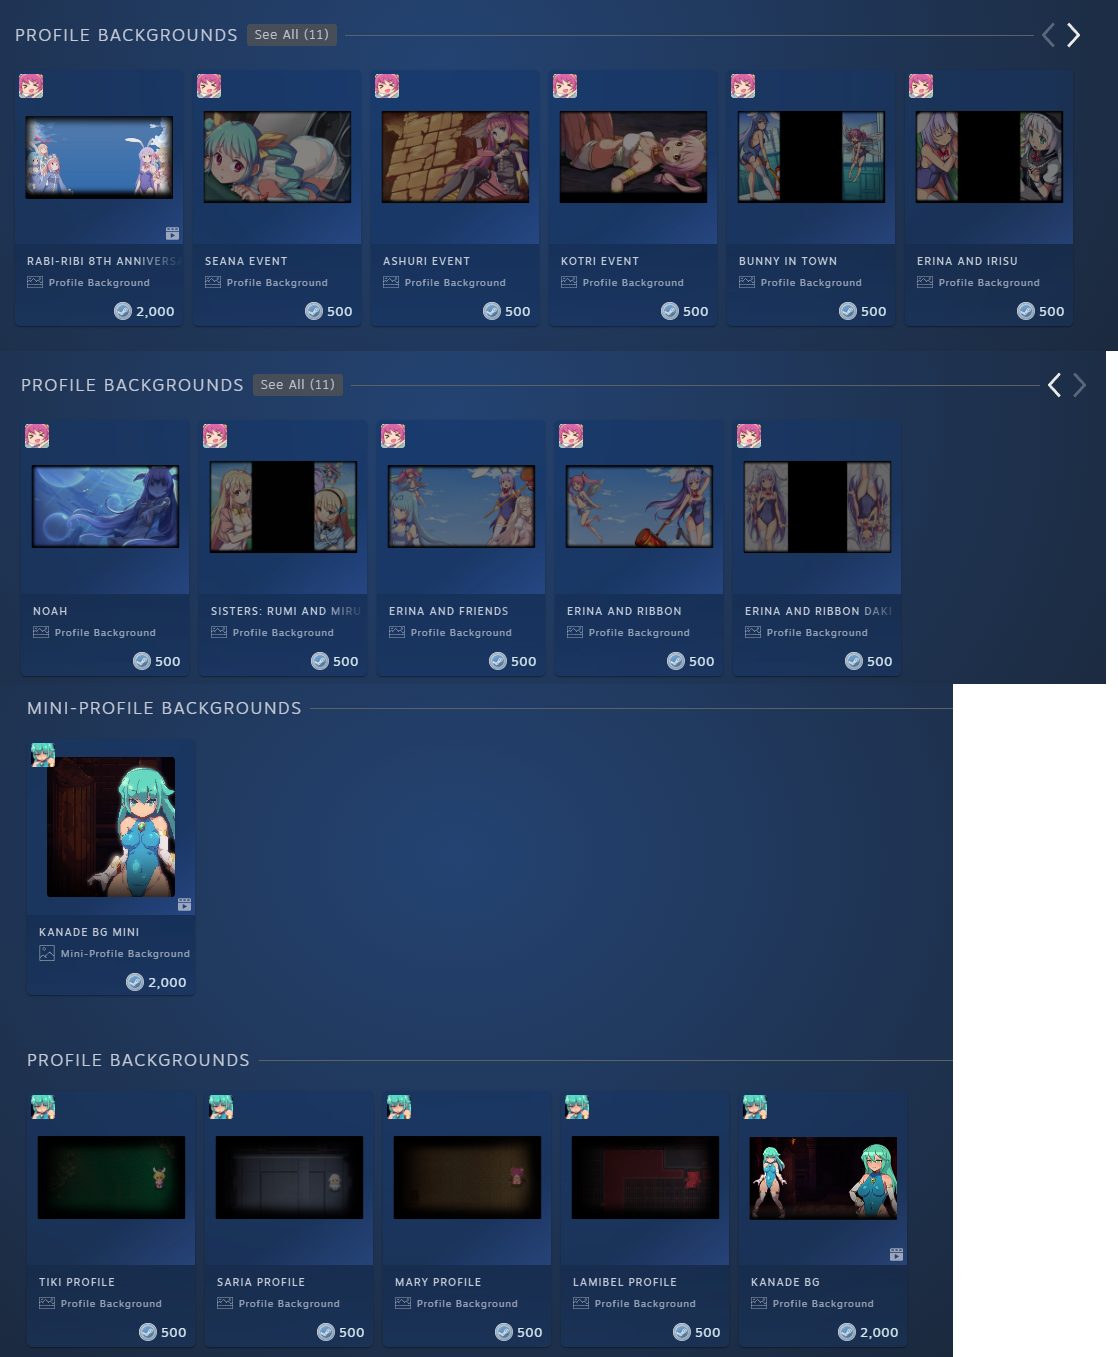Click the SARIA PROFILE title text
This screenshot has width=1118, height=1357.
click(x=261, y=1282)
